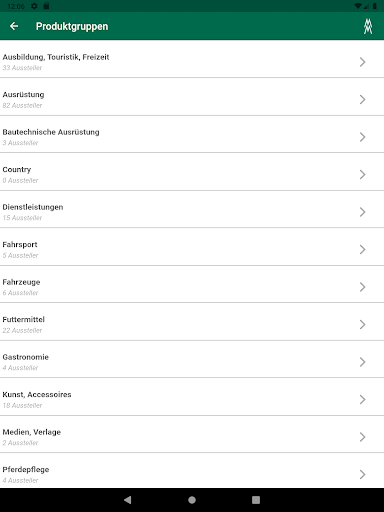The height and width of the screenshot is (512, 384).
Task: Open the Pferdepflege product group
Action: 192,471
